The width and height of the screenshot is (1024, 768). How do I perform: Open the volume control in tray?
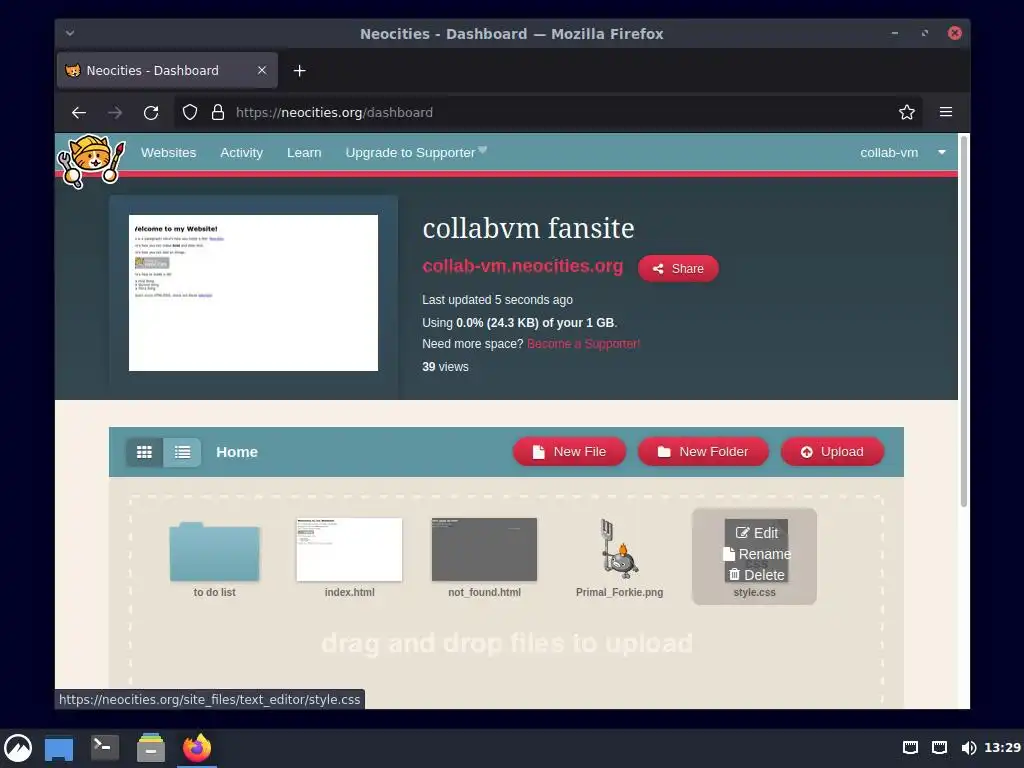point(968,748)
